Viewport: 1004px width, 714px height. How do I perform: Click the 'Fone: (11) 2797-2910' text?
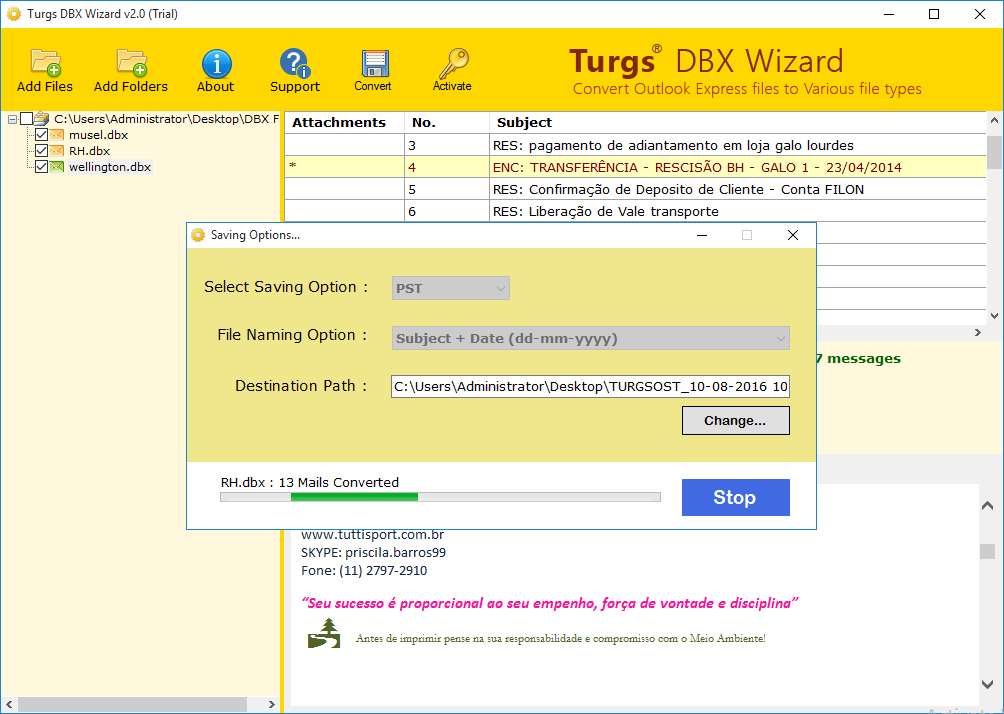364,570
